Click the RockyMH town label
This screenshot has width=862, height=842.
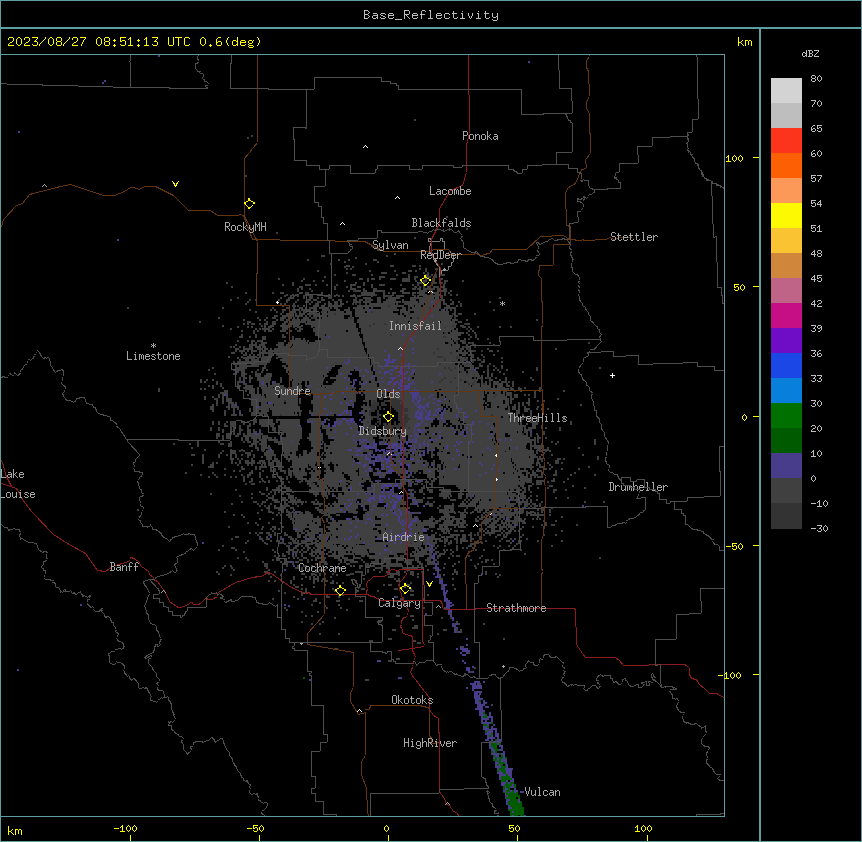[x=245, y=227]
